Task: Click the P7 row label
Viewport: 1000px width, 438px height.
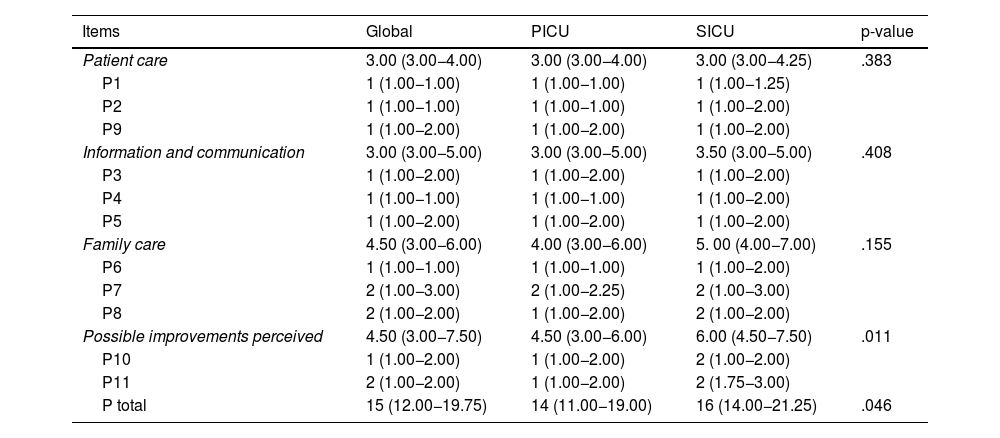Action: (x=113, y=290)
